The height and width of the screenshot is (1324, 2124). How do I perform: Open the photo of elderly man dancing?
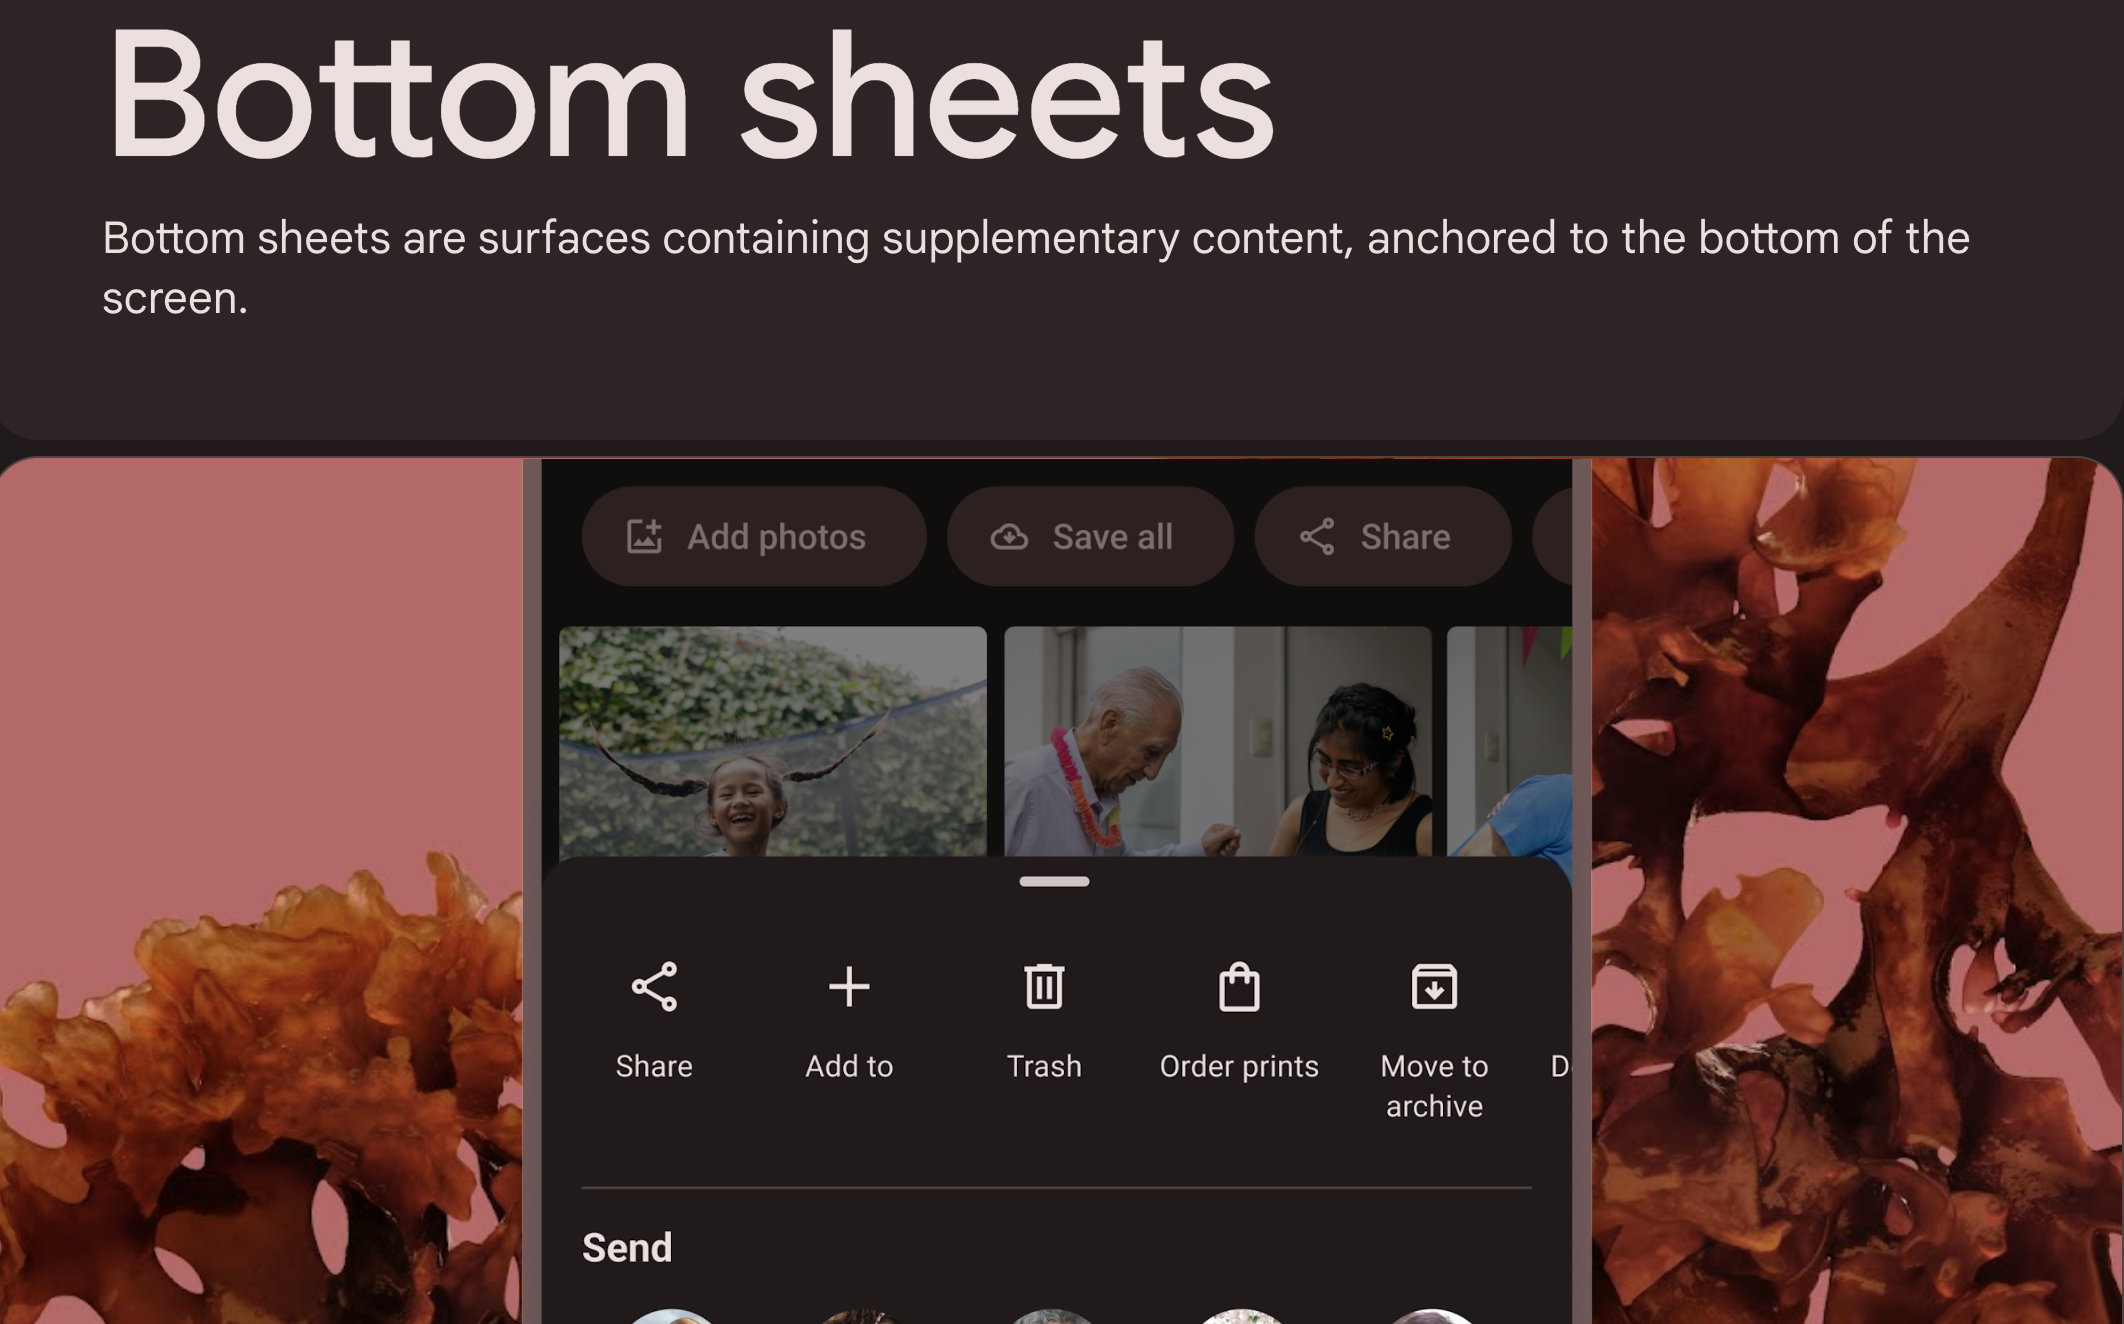(1217, 740)
